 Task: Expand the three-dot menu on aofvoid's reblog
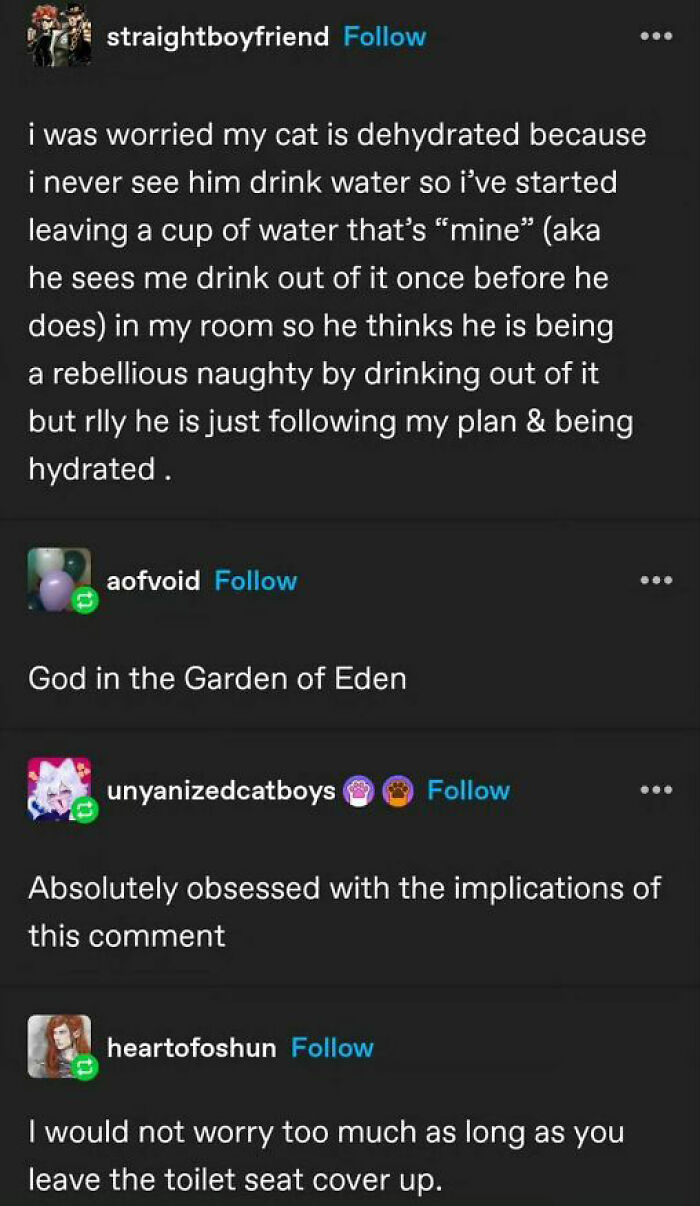[655, 580]
